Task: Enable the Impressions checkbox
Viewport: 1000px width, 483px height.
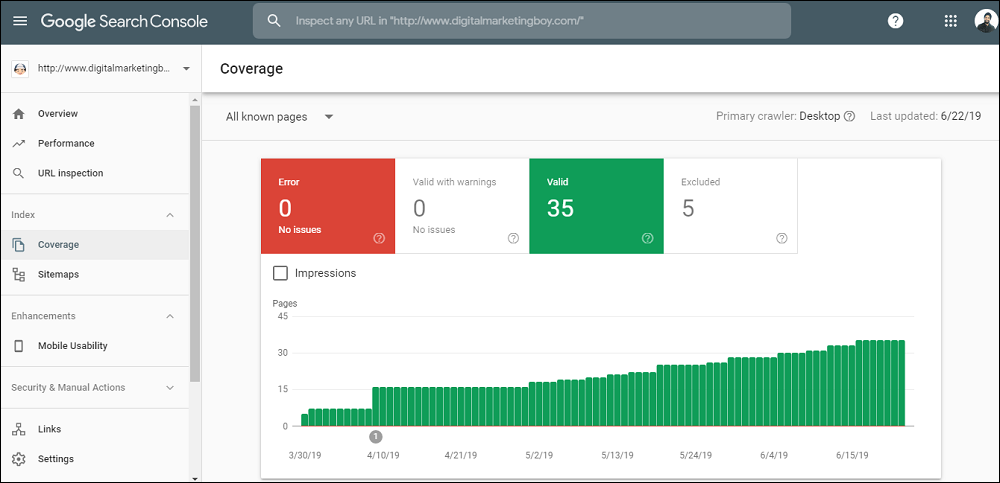Action: click(280, 273)
